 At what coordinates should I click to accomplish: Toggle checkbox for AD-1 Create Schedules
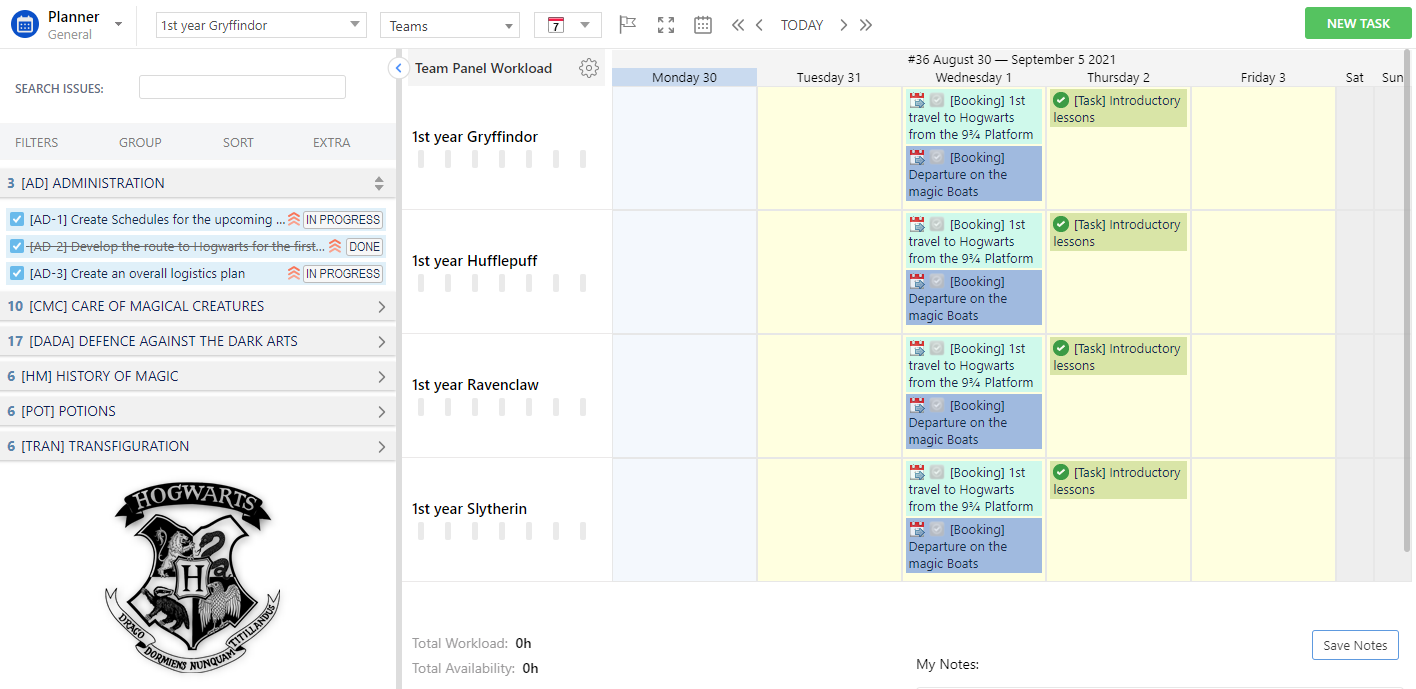click(x=17, y=219)
